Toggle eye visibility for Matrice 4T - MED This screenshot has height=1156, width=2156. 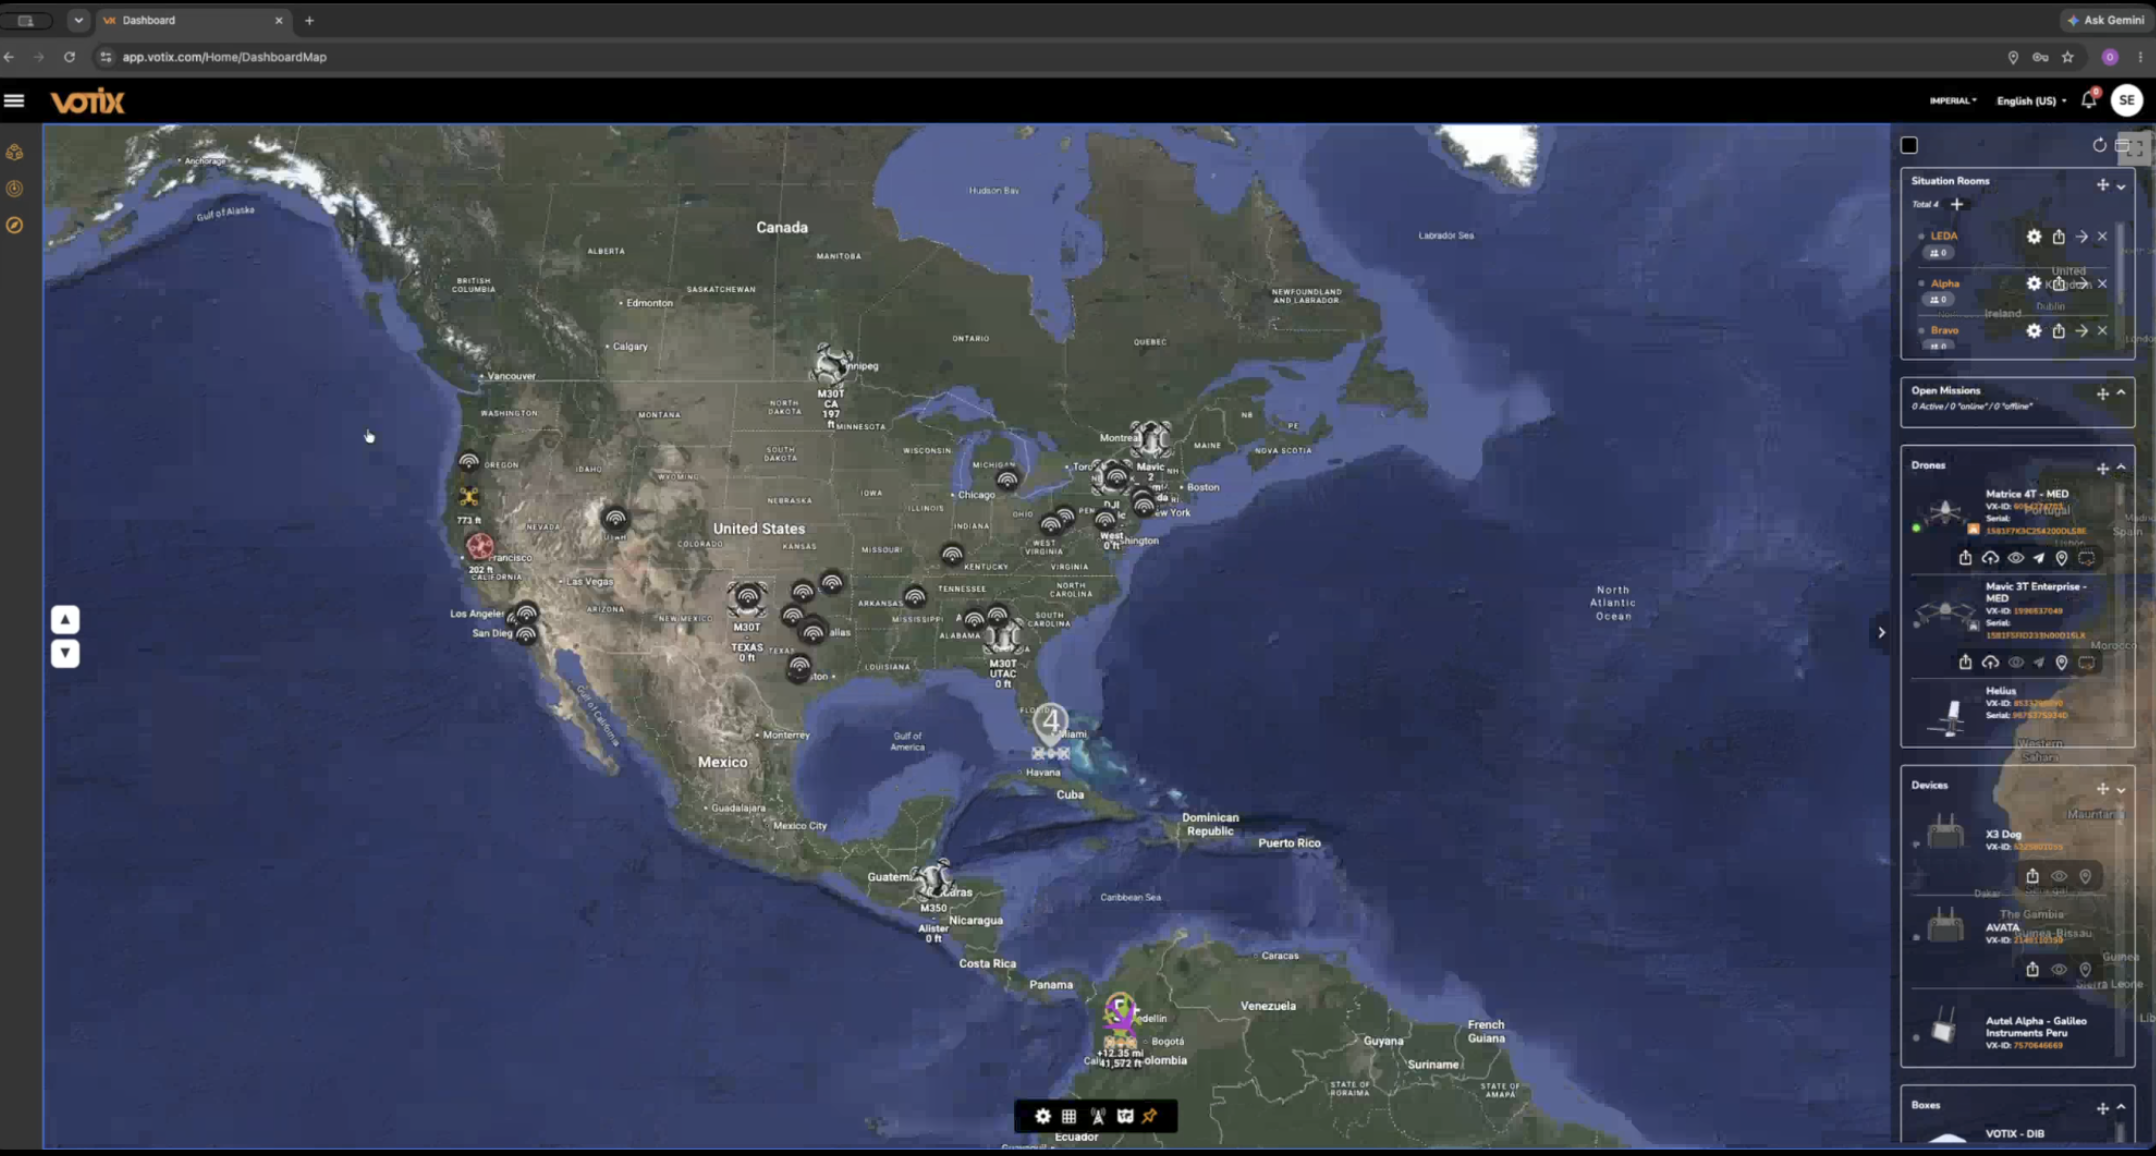coord(2015,558)
